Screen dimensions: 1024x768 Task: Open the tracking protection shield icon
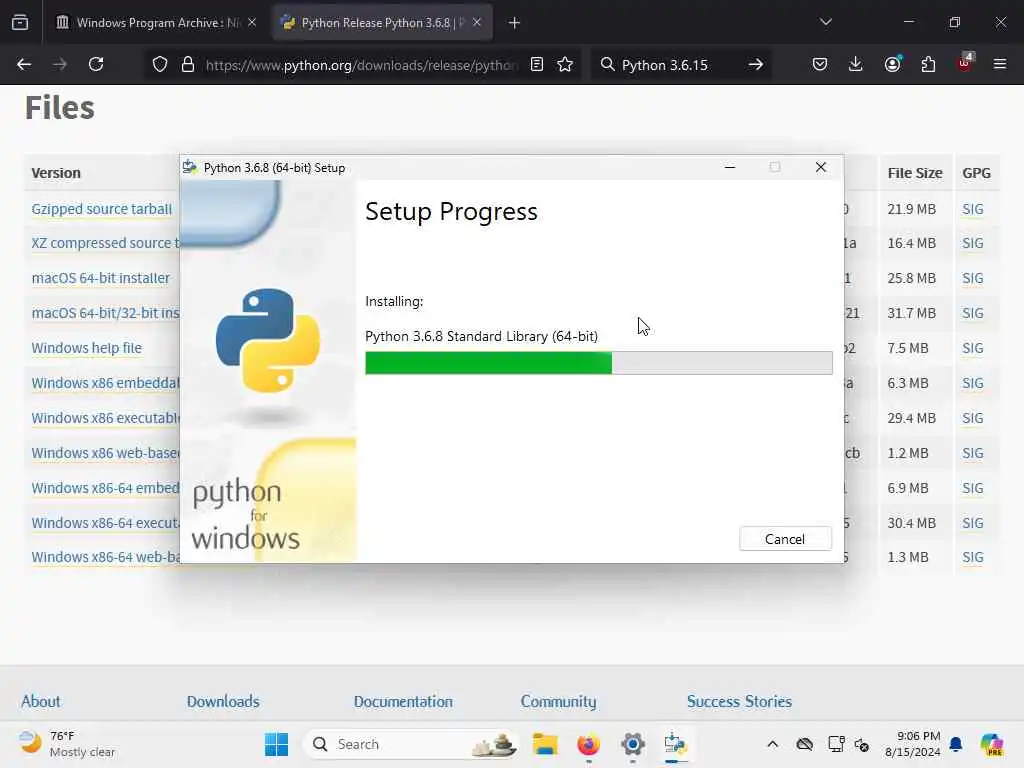[160, 64]
